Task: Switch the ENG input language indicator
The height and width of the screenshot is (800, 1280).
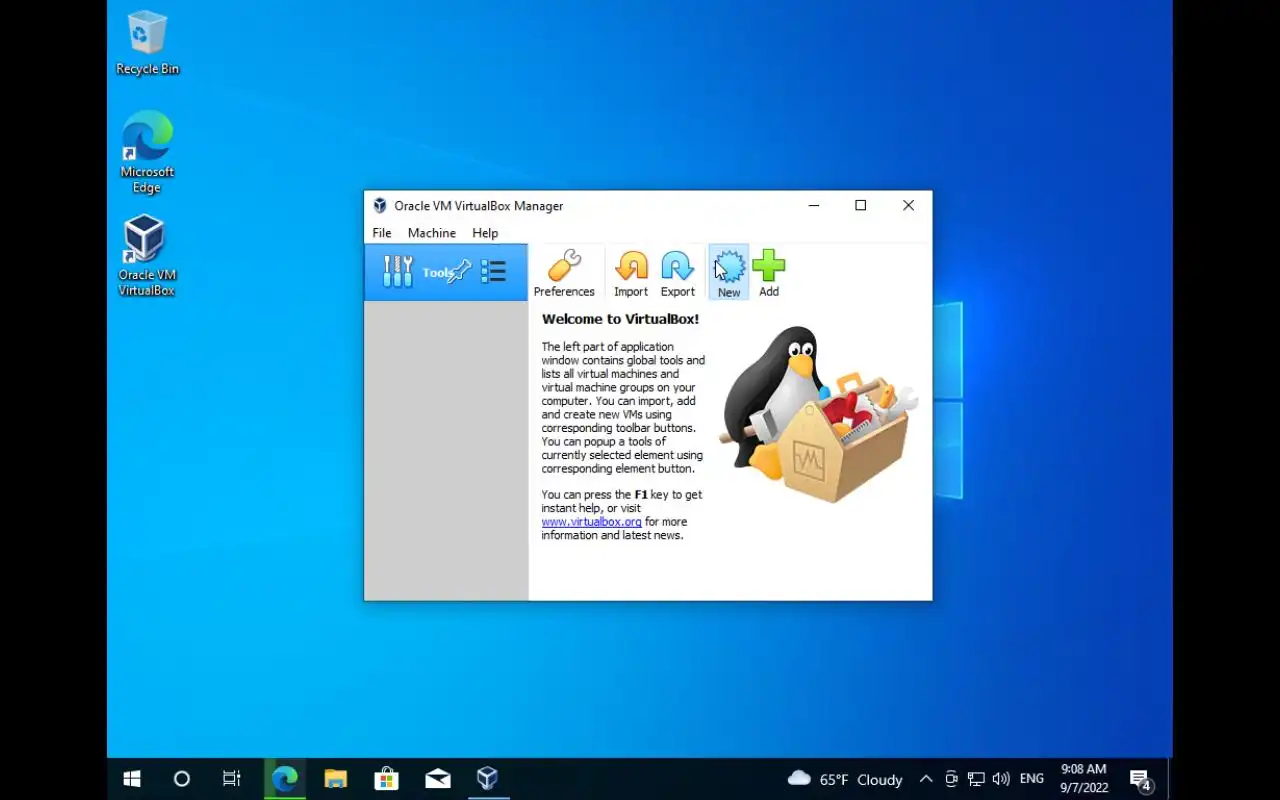Action: coord(1032,779)
